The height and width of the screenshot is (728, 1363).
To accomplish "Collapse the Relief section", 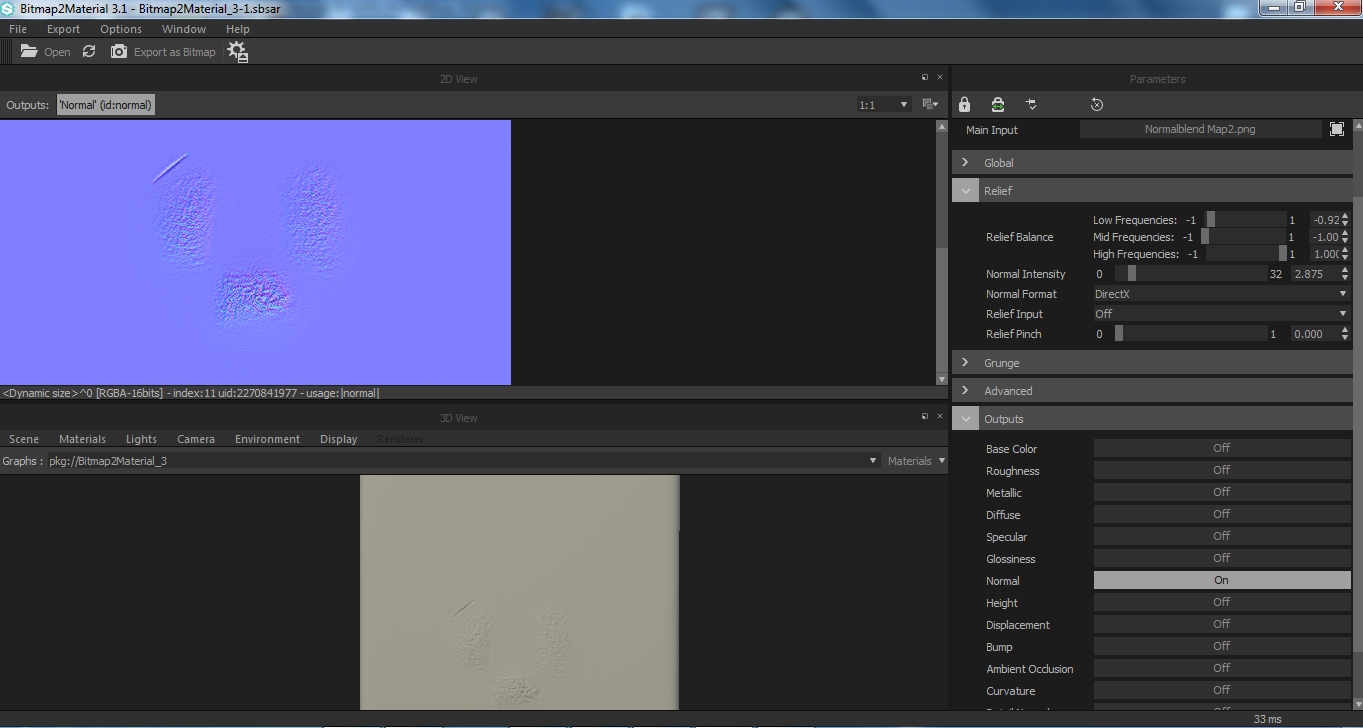I will (x=965, y=190).
